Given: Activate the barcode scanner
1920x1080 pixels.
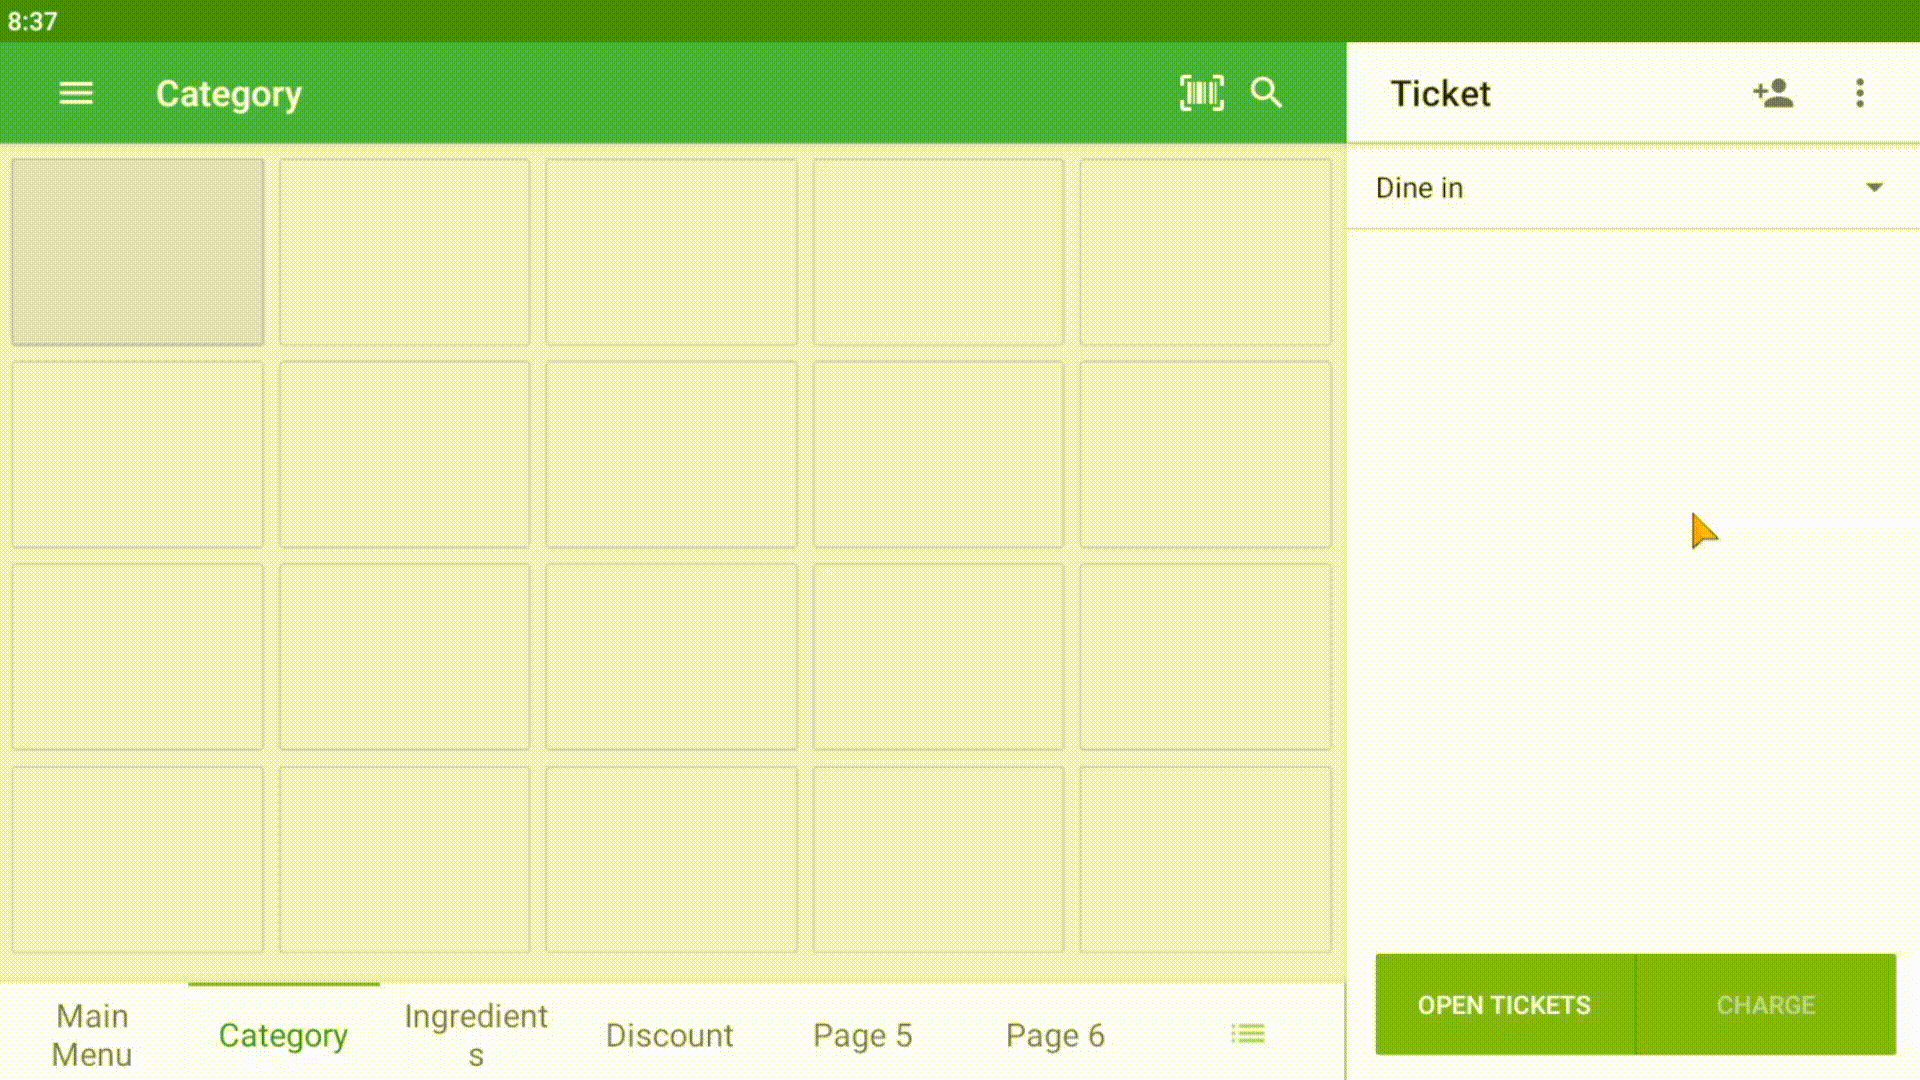Looking at the screenshot, I should 1201,93.
